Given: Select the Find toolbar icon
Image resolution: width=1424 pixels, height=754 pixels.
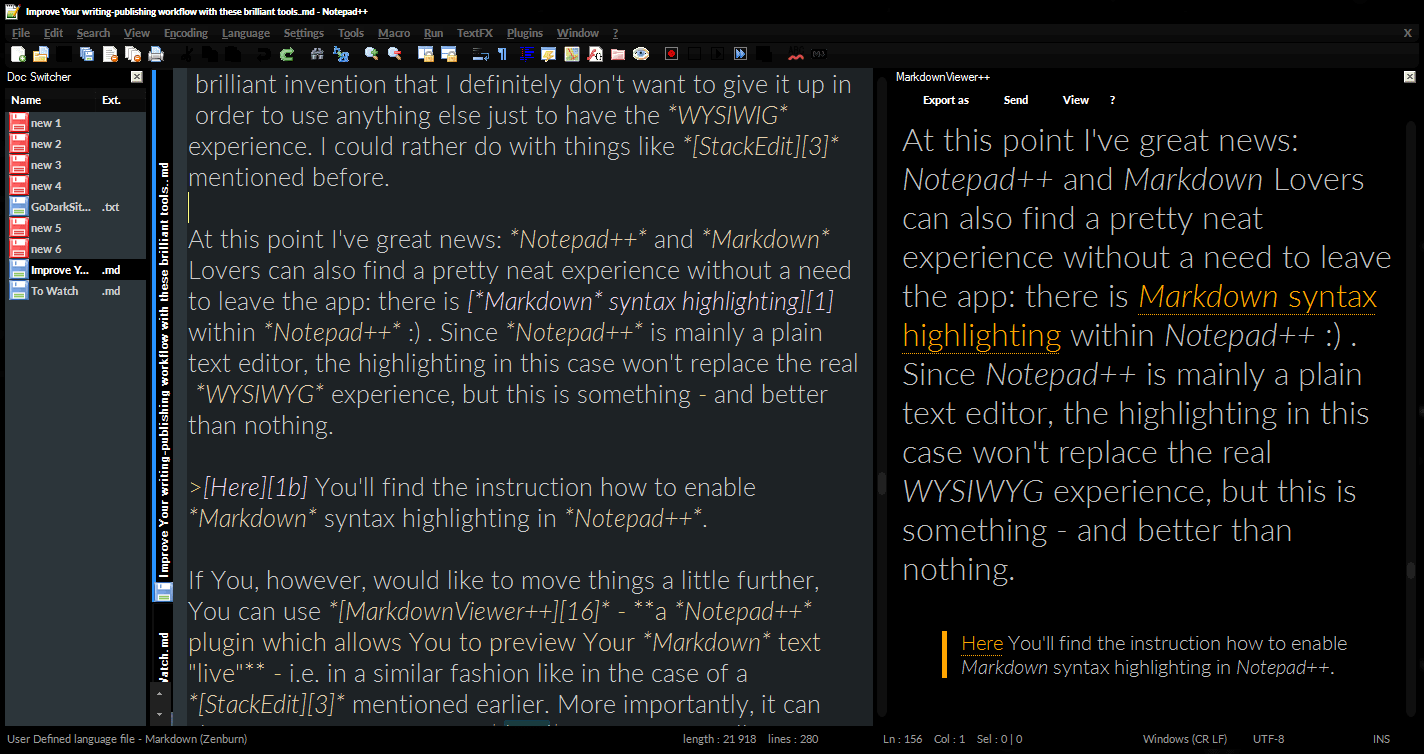Looking at the screenshot, I should [x=317, y=54].
